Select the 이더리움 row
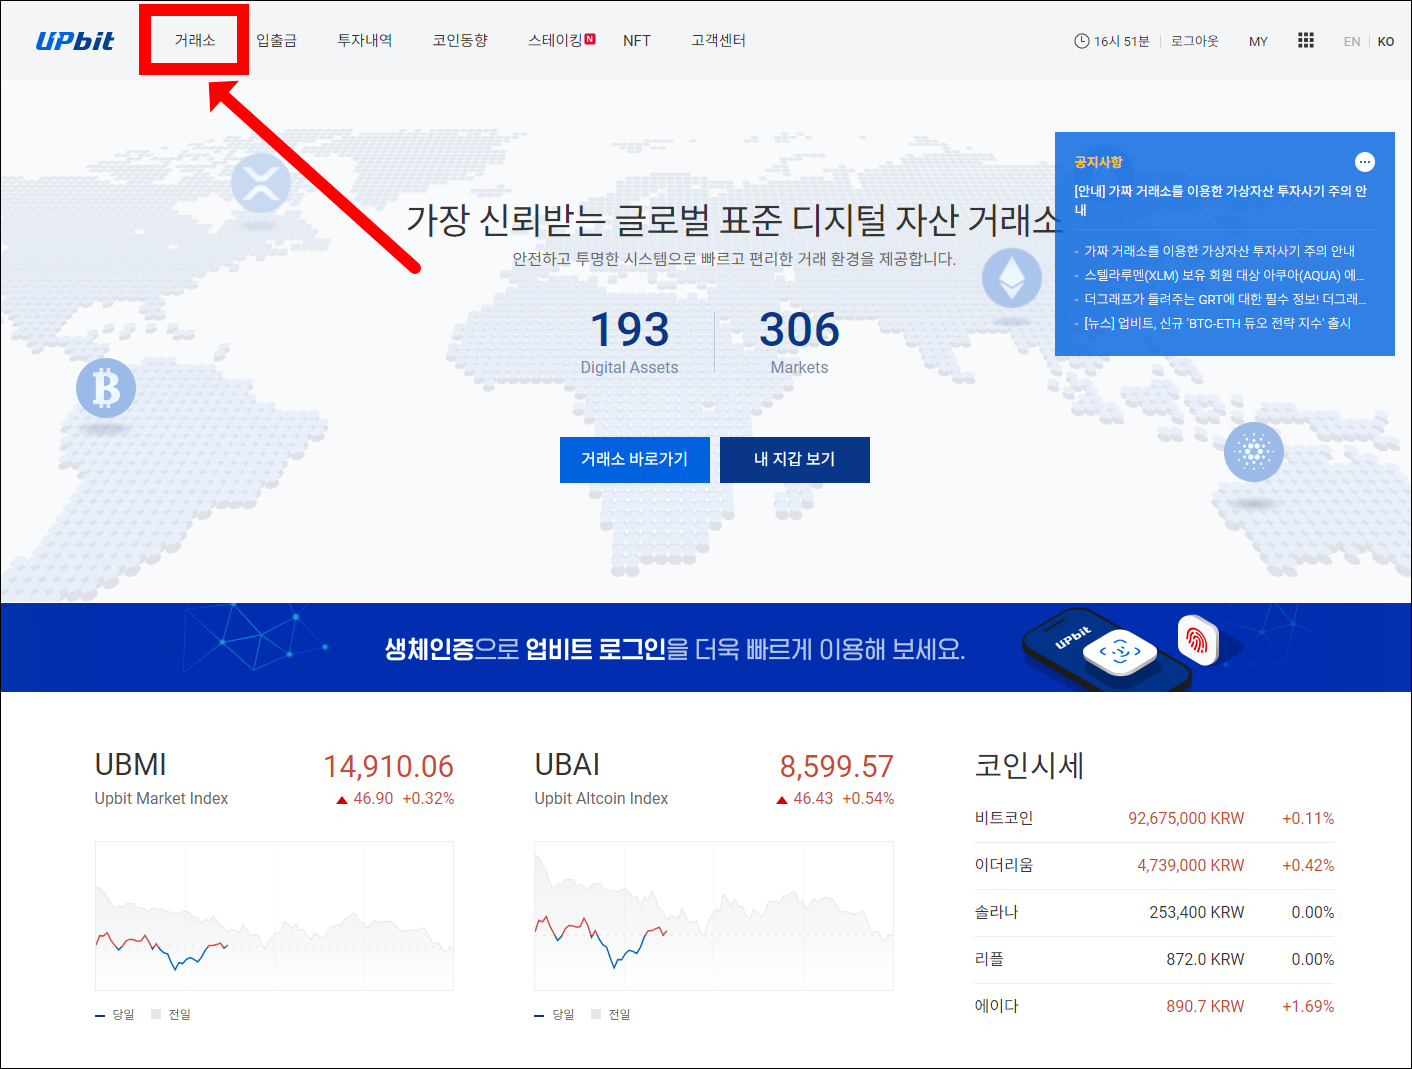Image resolution: width=1412 pixels, height=1069 pixels. point(1154,866)
